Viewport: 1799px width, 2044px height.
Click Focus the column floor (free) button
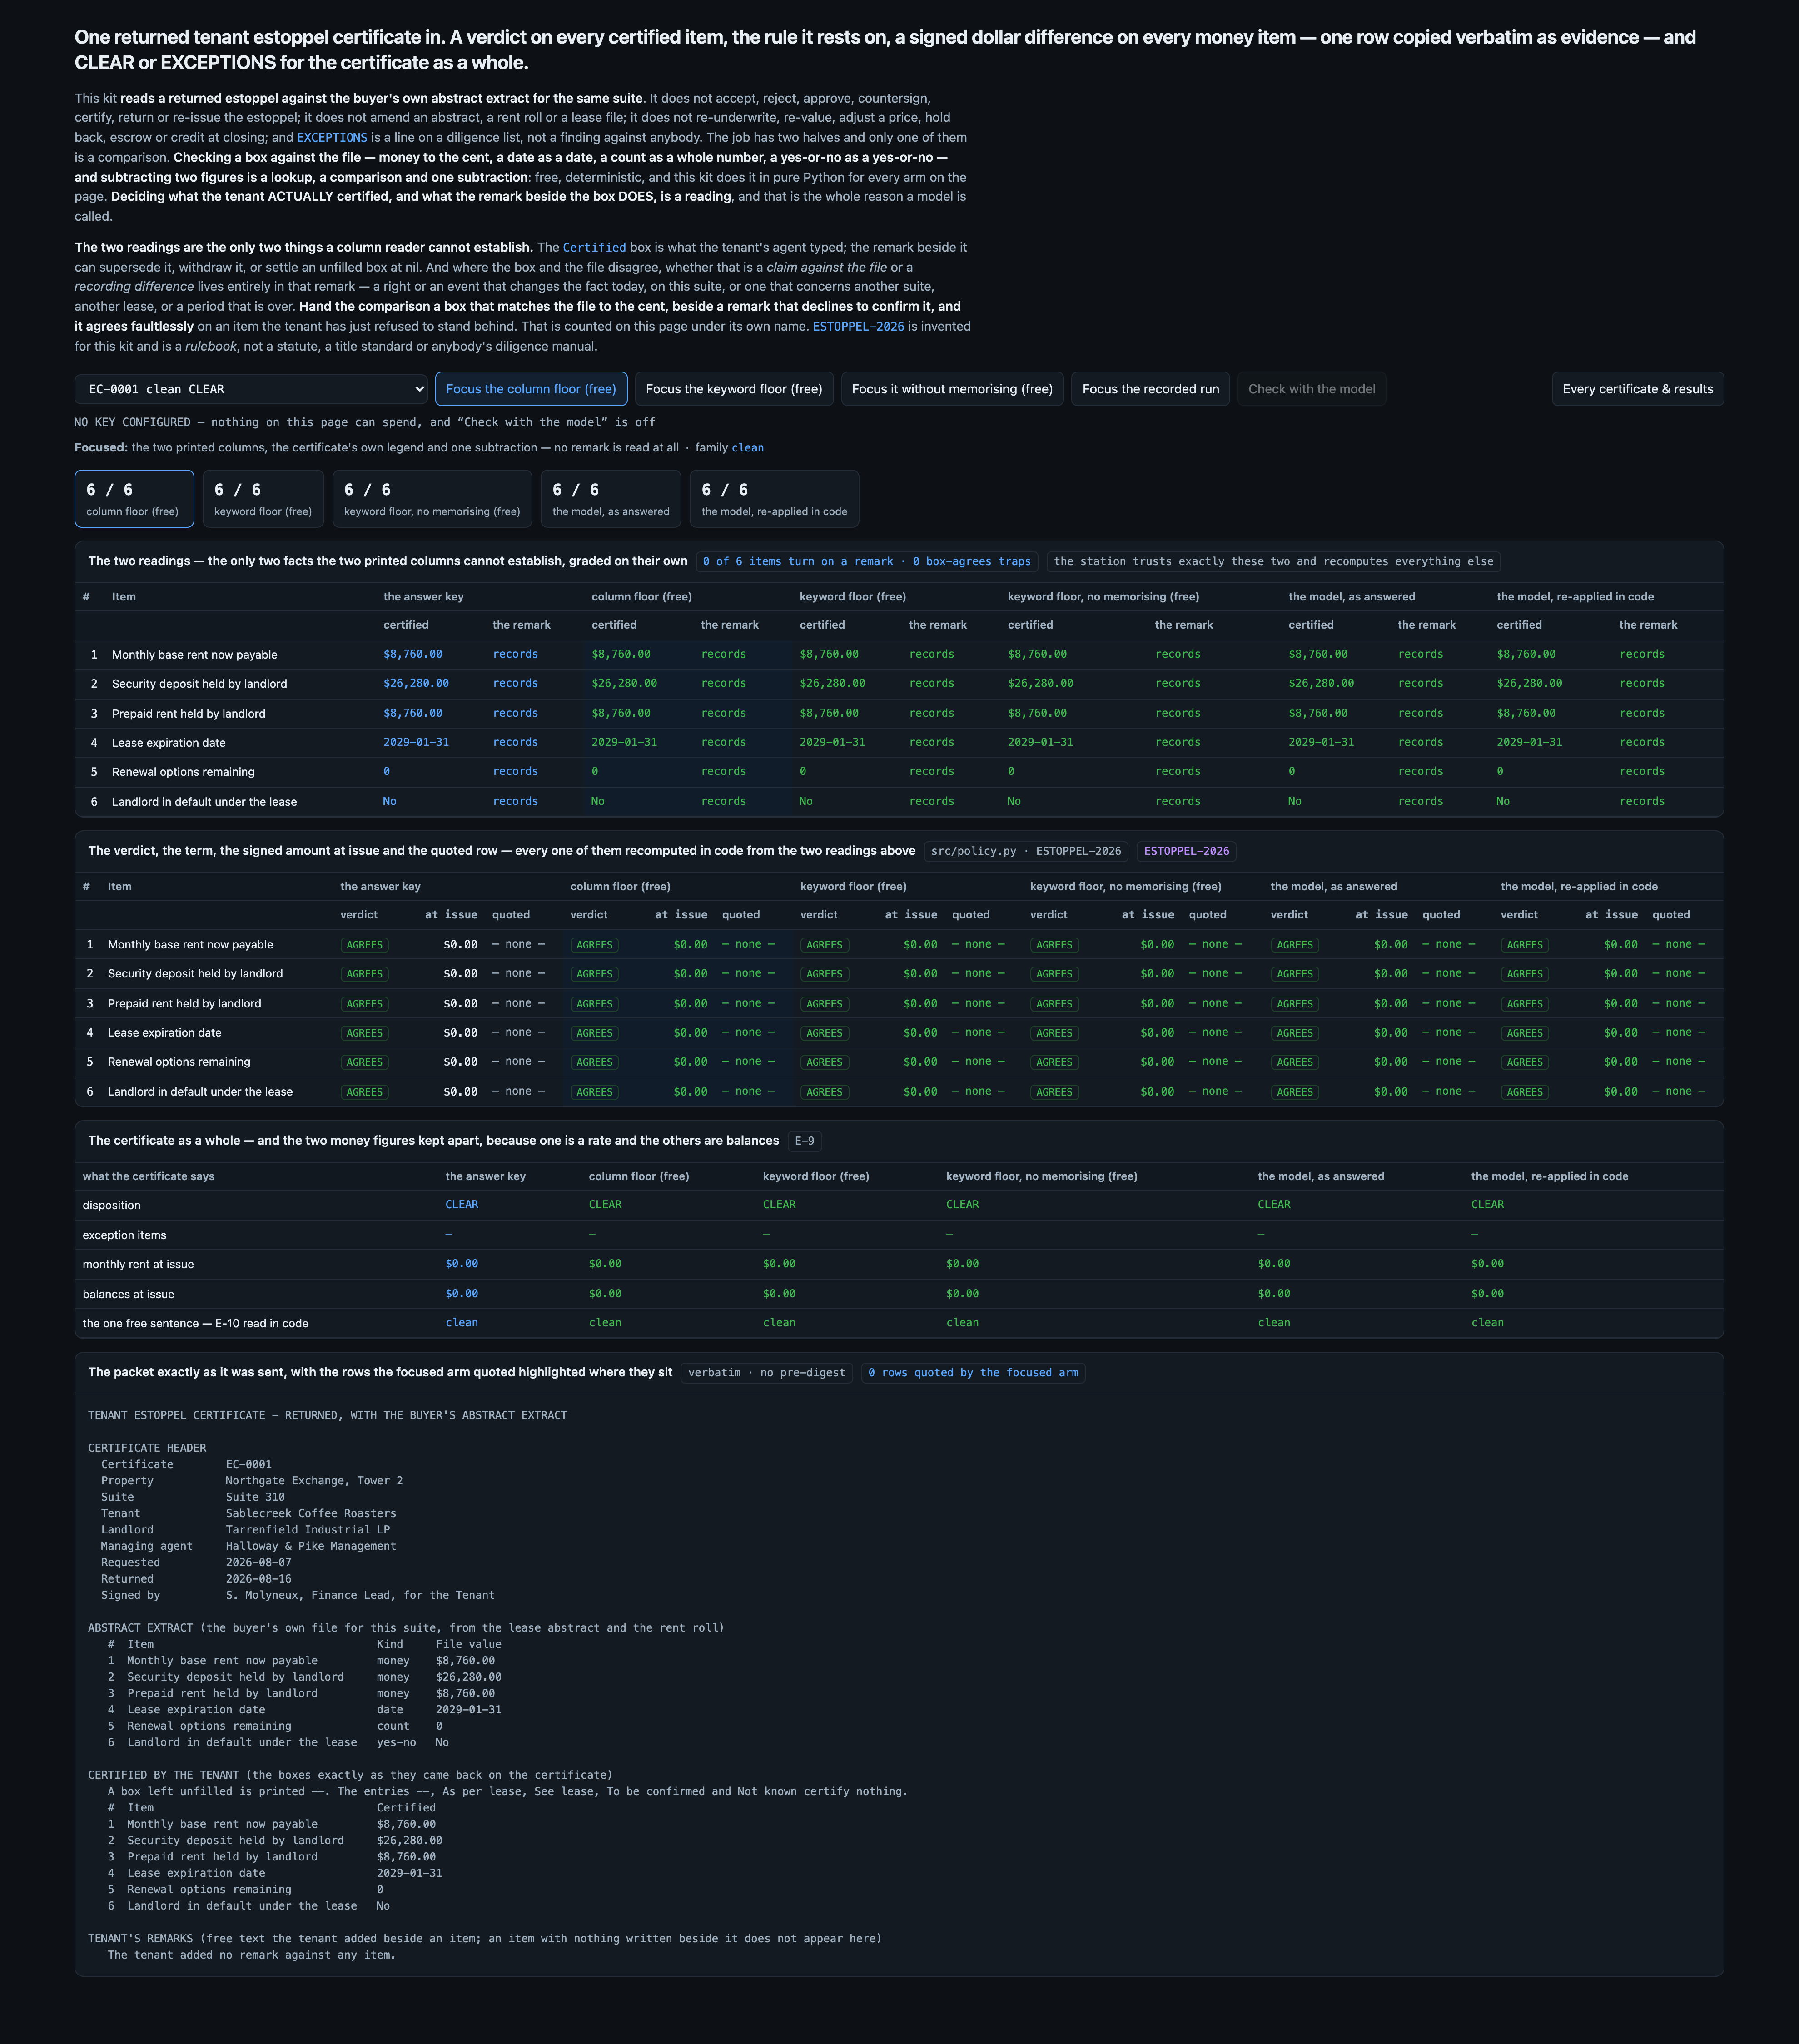[531, 389]
